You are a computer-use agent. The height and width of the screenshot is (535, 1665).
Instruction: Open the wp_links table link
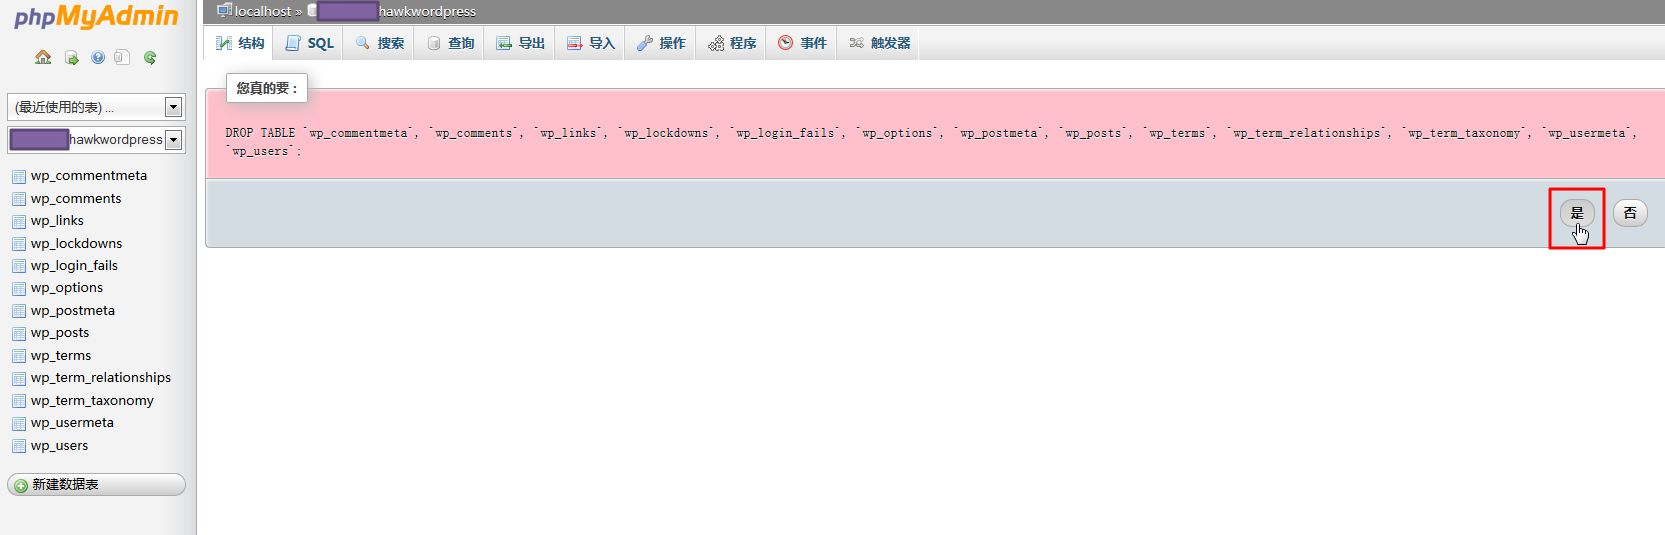click(57, 221)
